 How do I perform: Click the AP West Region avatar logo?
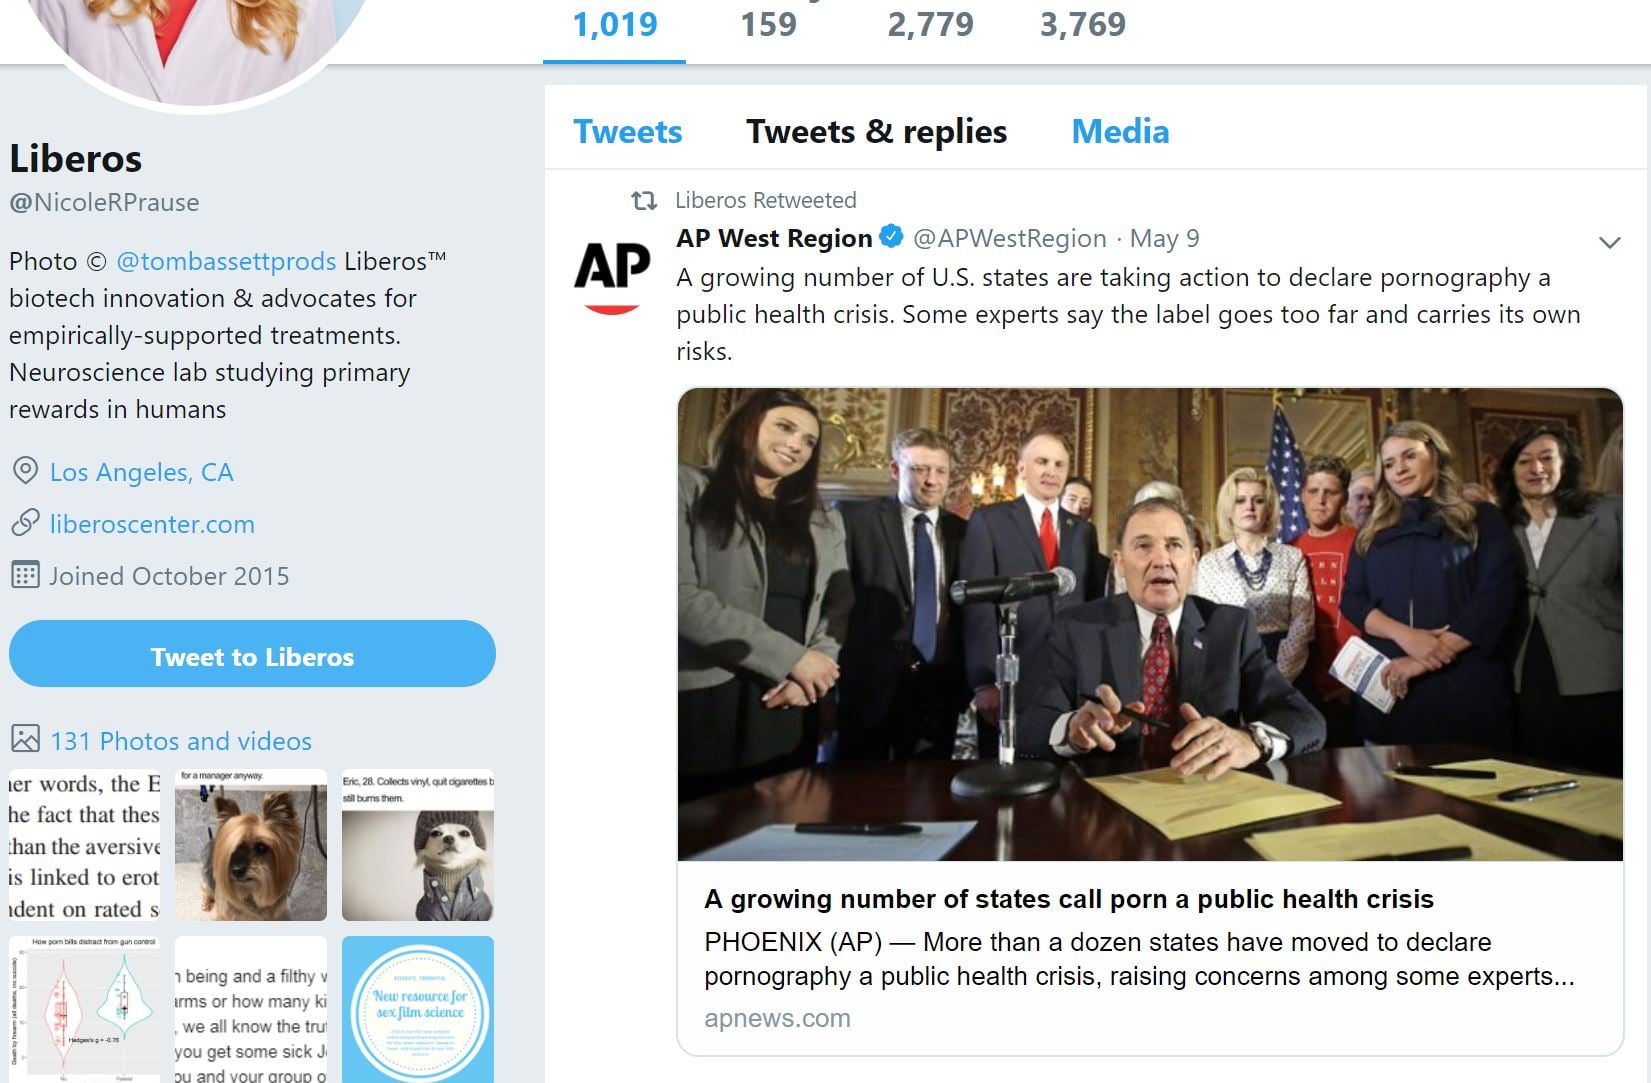(x=612, y=277)
